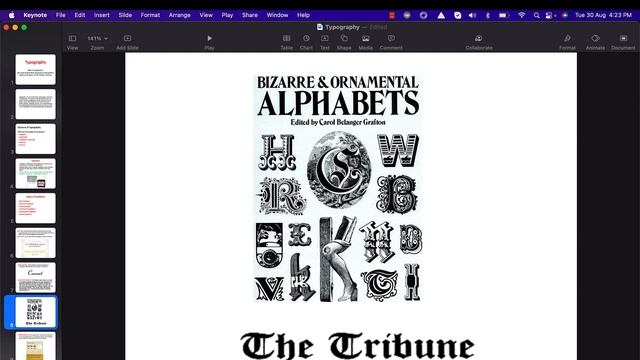This screenshot has width=640, height=360.
Task: Select slide 2 thumbnail in navigator
Action: [x=36, y=104]
